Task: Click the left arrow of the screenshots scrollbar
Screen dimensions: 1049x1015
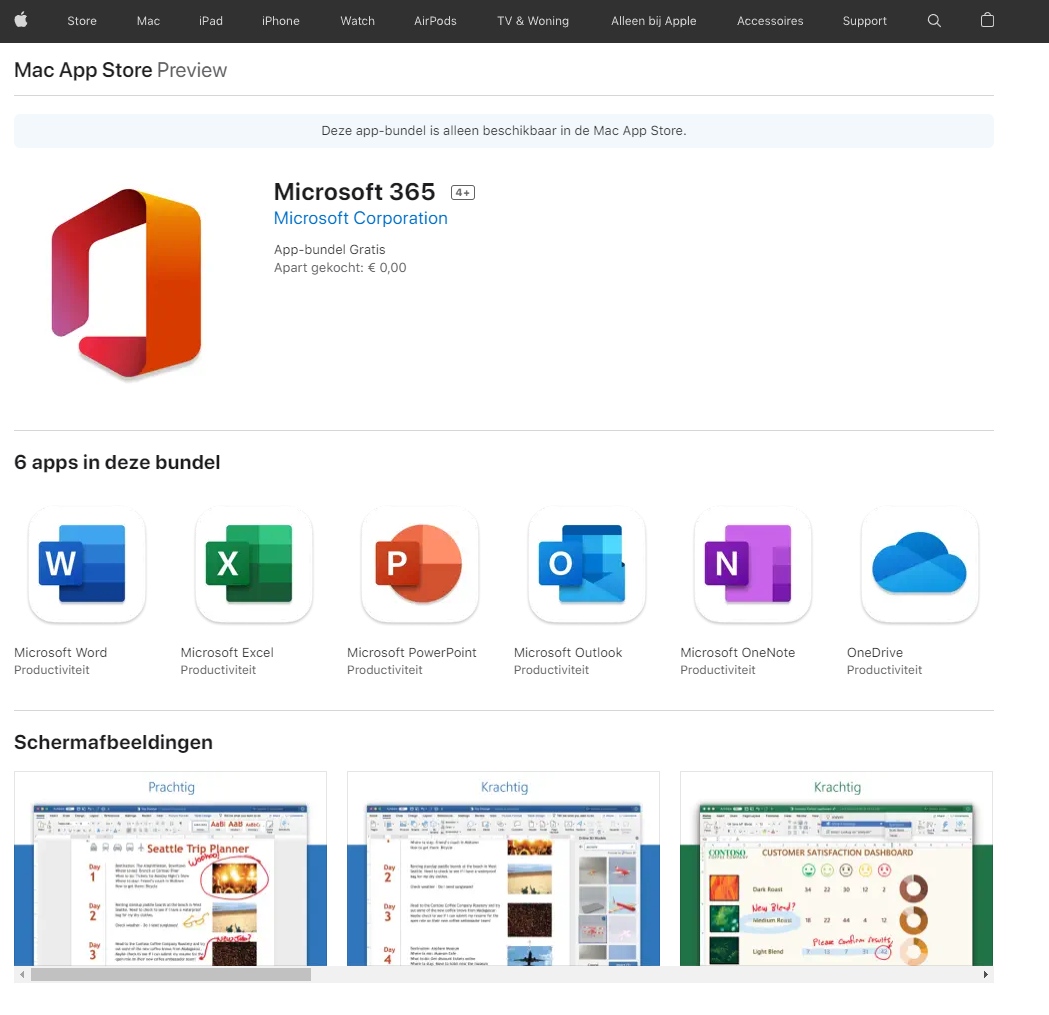Action: click(x=22, y=974)
